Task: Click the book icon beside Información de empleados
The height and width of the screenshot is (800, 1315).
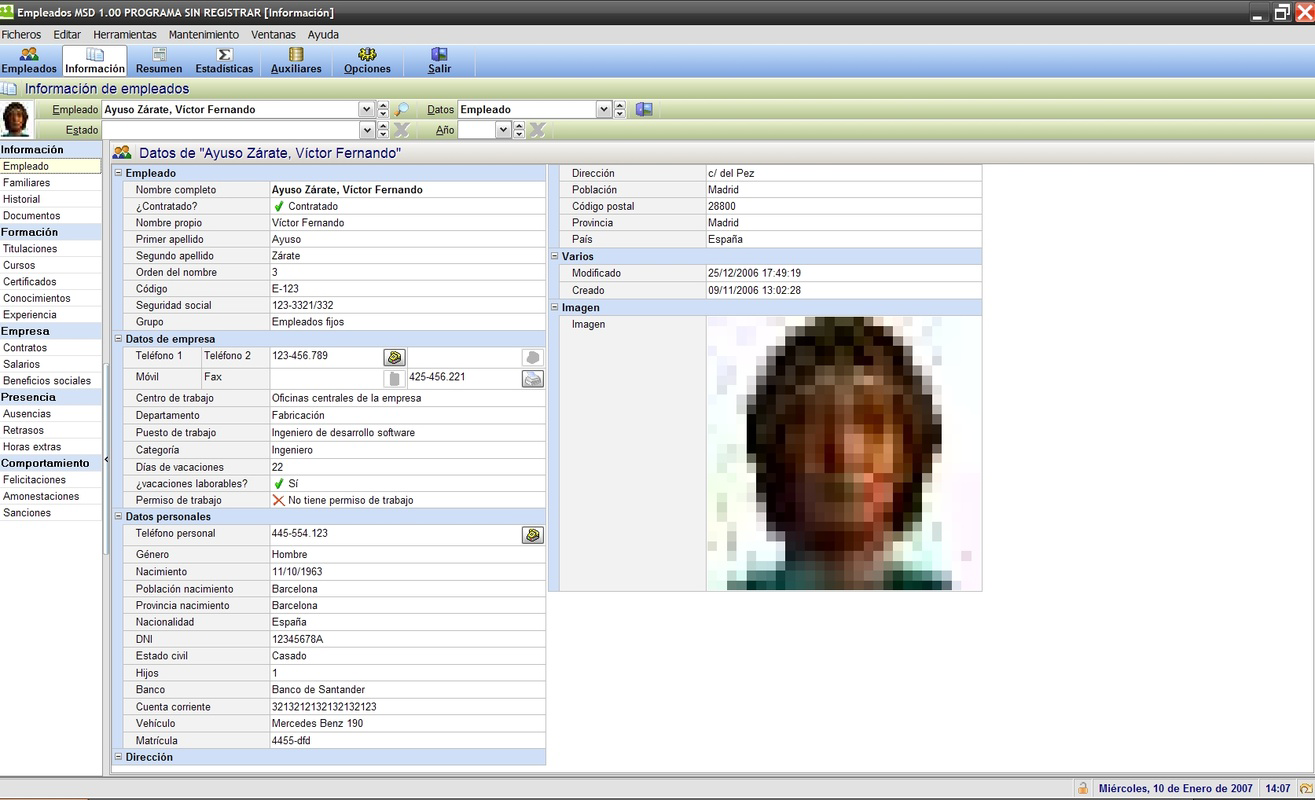Action: tap(10, 88)
